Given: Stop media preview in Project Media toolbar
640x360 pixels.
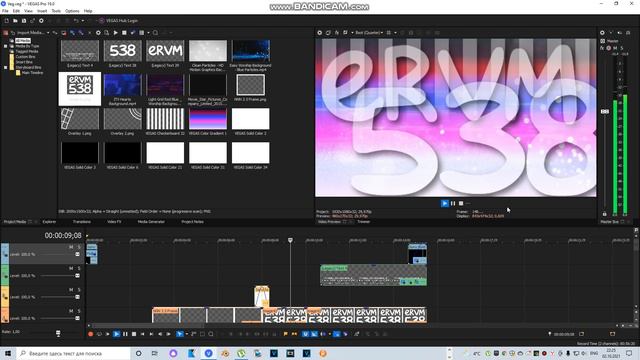Looking at the screenshot, I should (x=124, y=32).
